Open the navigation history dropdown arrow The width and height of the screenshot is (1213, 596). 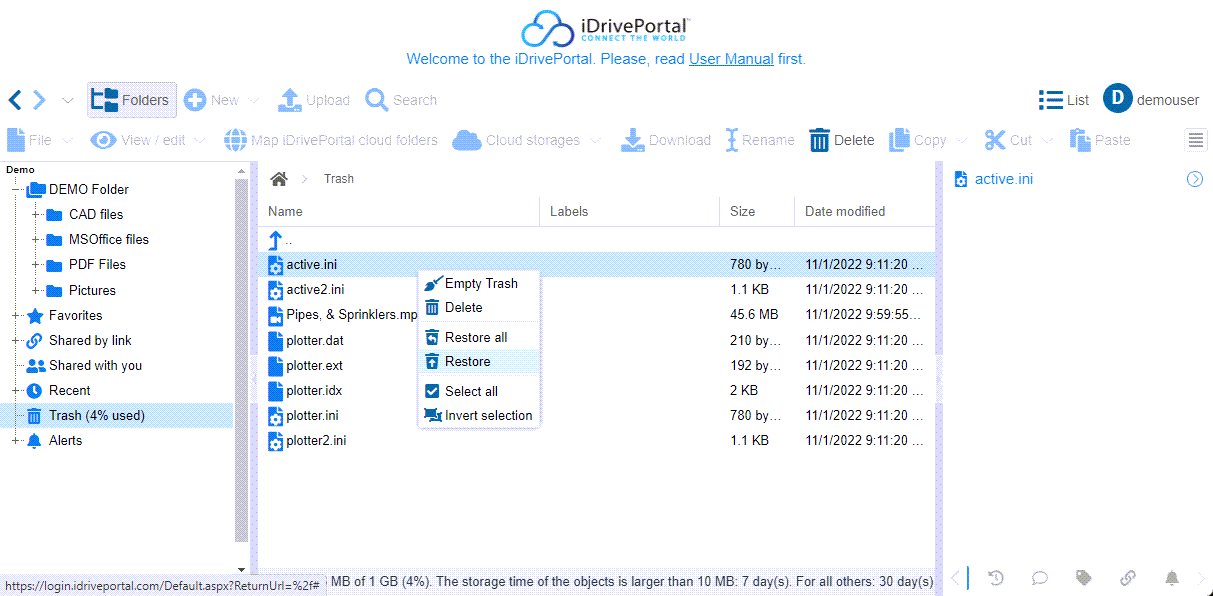[x=67, y=100]
